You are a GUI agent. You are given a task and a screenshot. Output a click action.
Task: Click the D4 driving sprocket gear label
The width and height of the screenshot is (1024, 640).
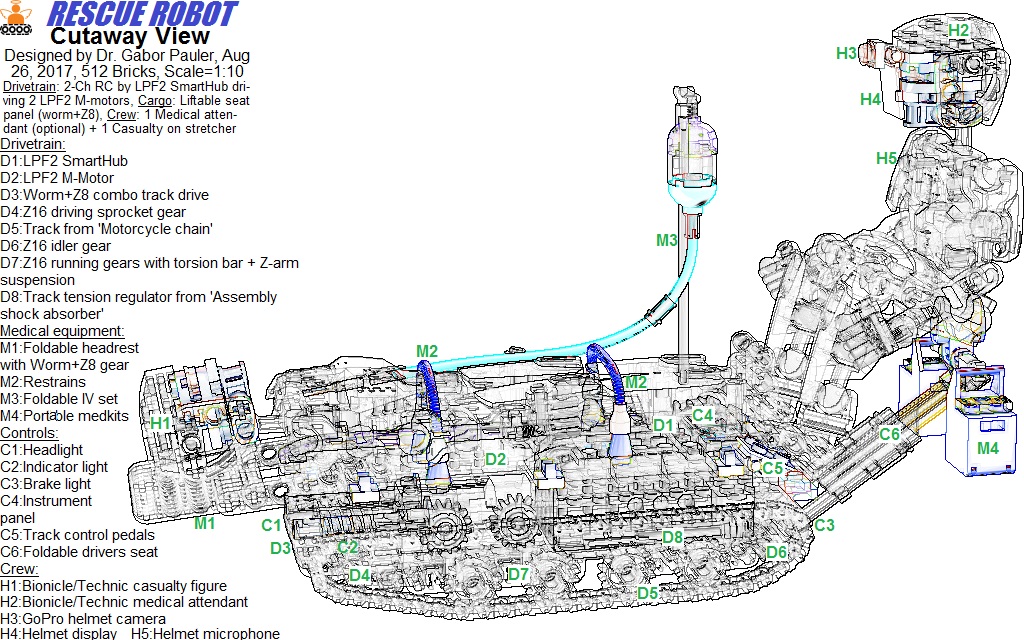(x=361, y=574)
